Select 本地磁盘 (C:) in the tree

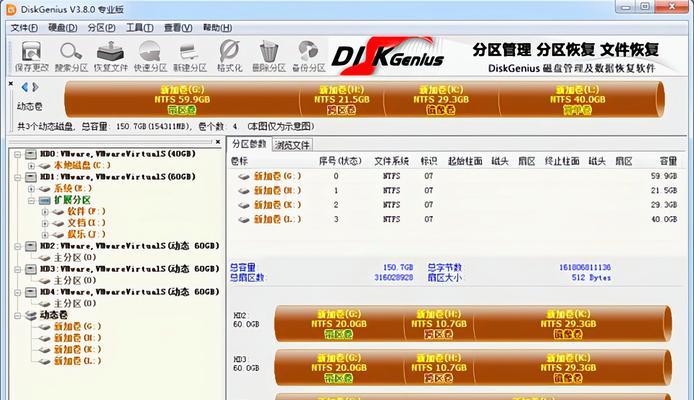(82, 165)
